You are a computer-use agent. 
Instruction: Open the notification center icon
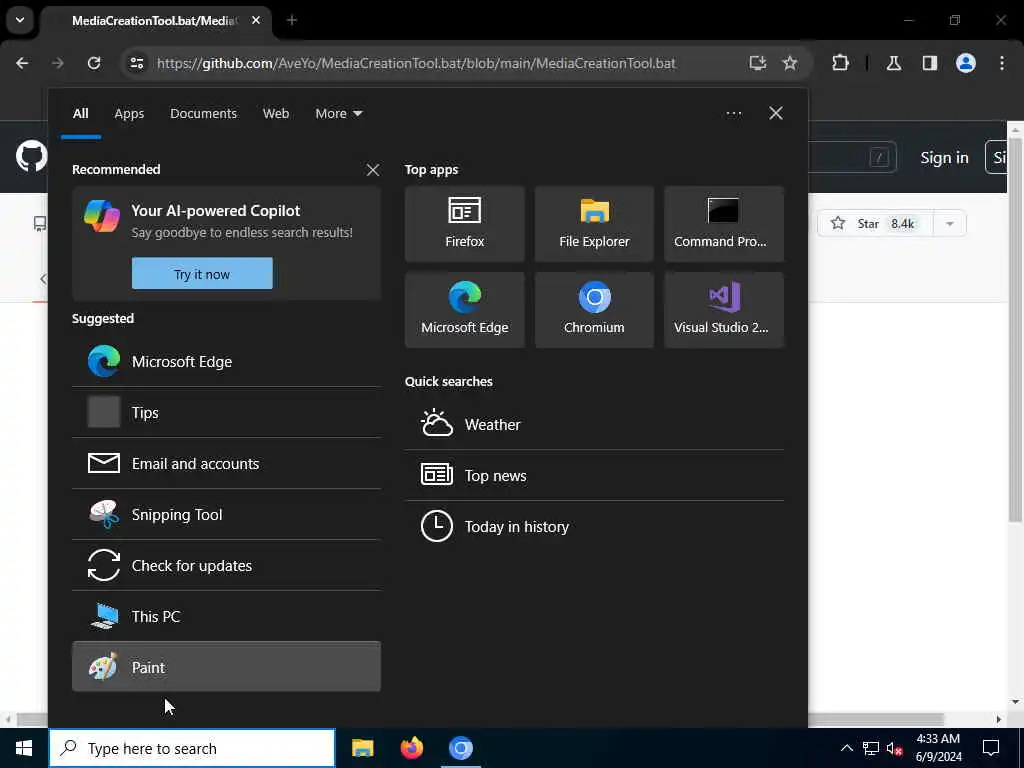[991, 748]
